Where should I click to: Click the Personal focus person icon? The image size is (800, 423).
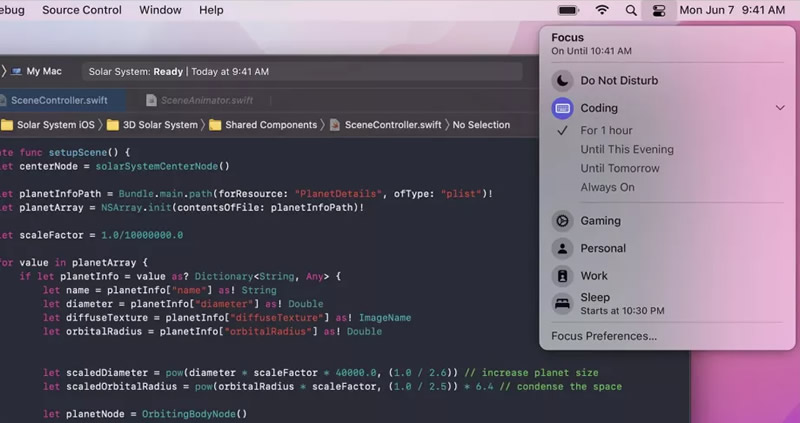[562, 248]
